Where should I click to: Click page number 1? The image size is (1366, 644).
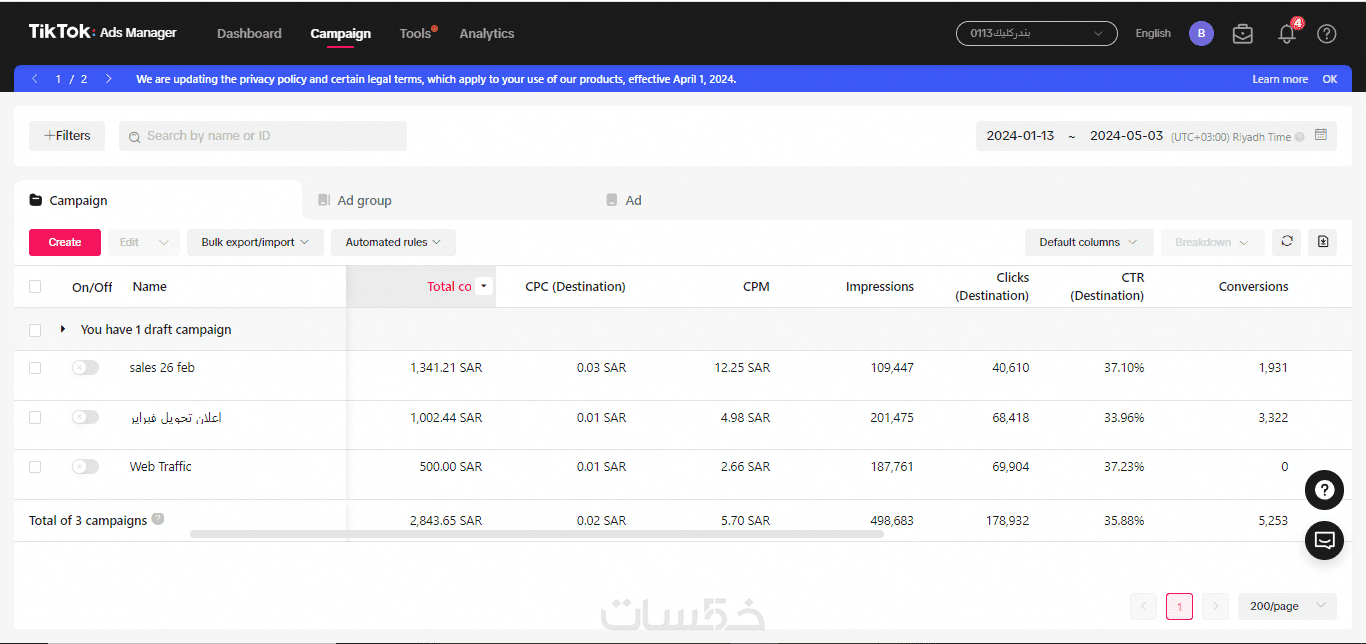coord(1179,606)
